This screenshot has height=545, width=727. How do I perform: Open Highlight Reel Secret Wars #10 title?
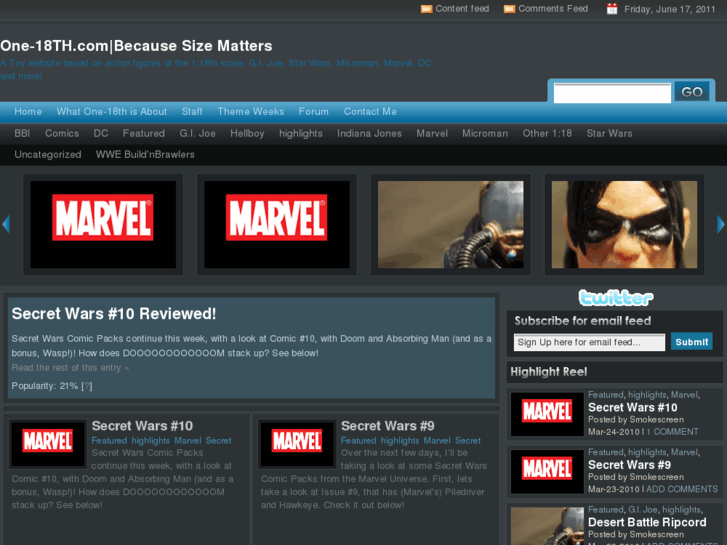(633, 408)
